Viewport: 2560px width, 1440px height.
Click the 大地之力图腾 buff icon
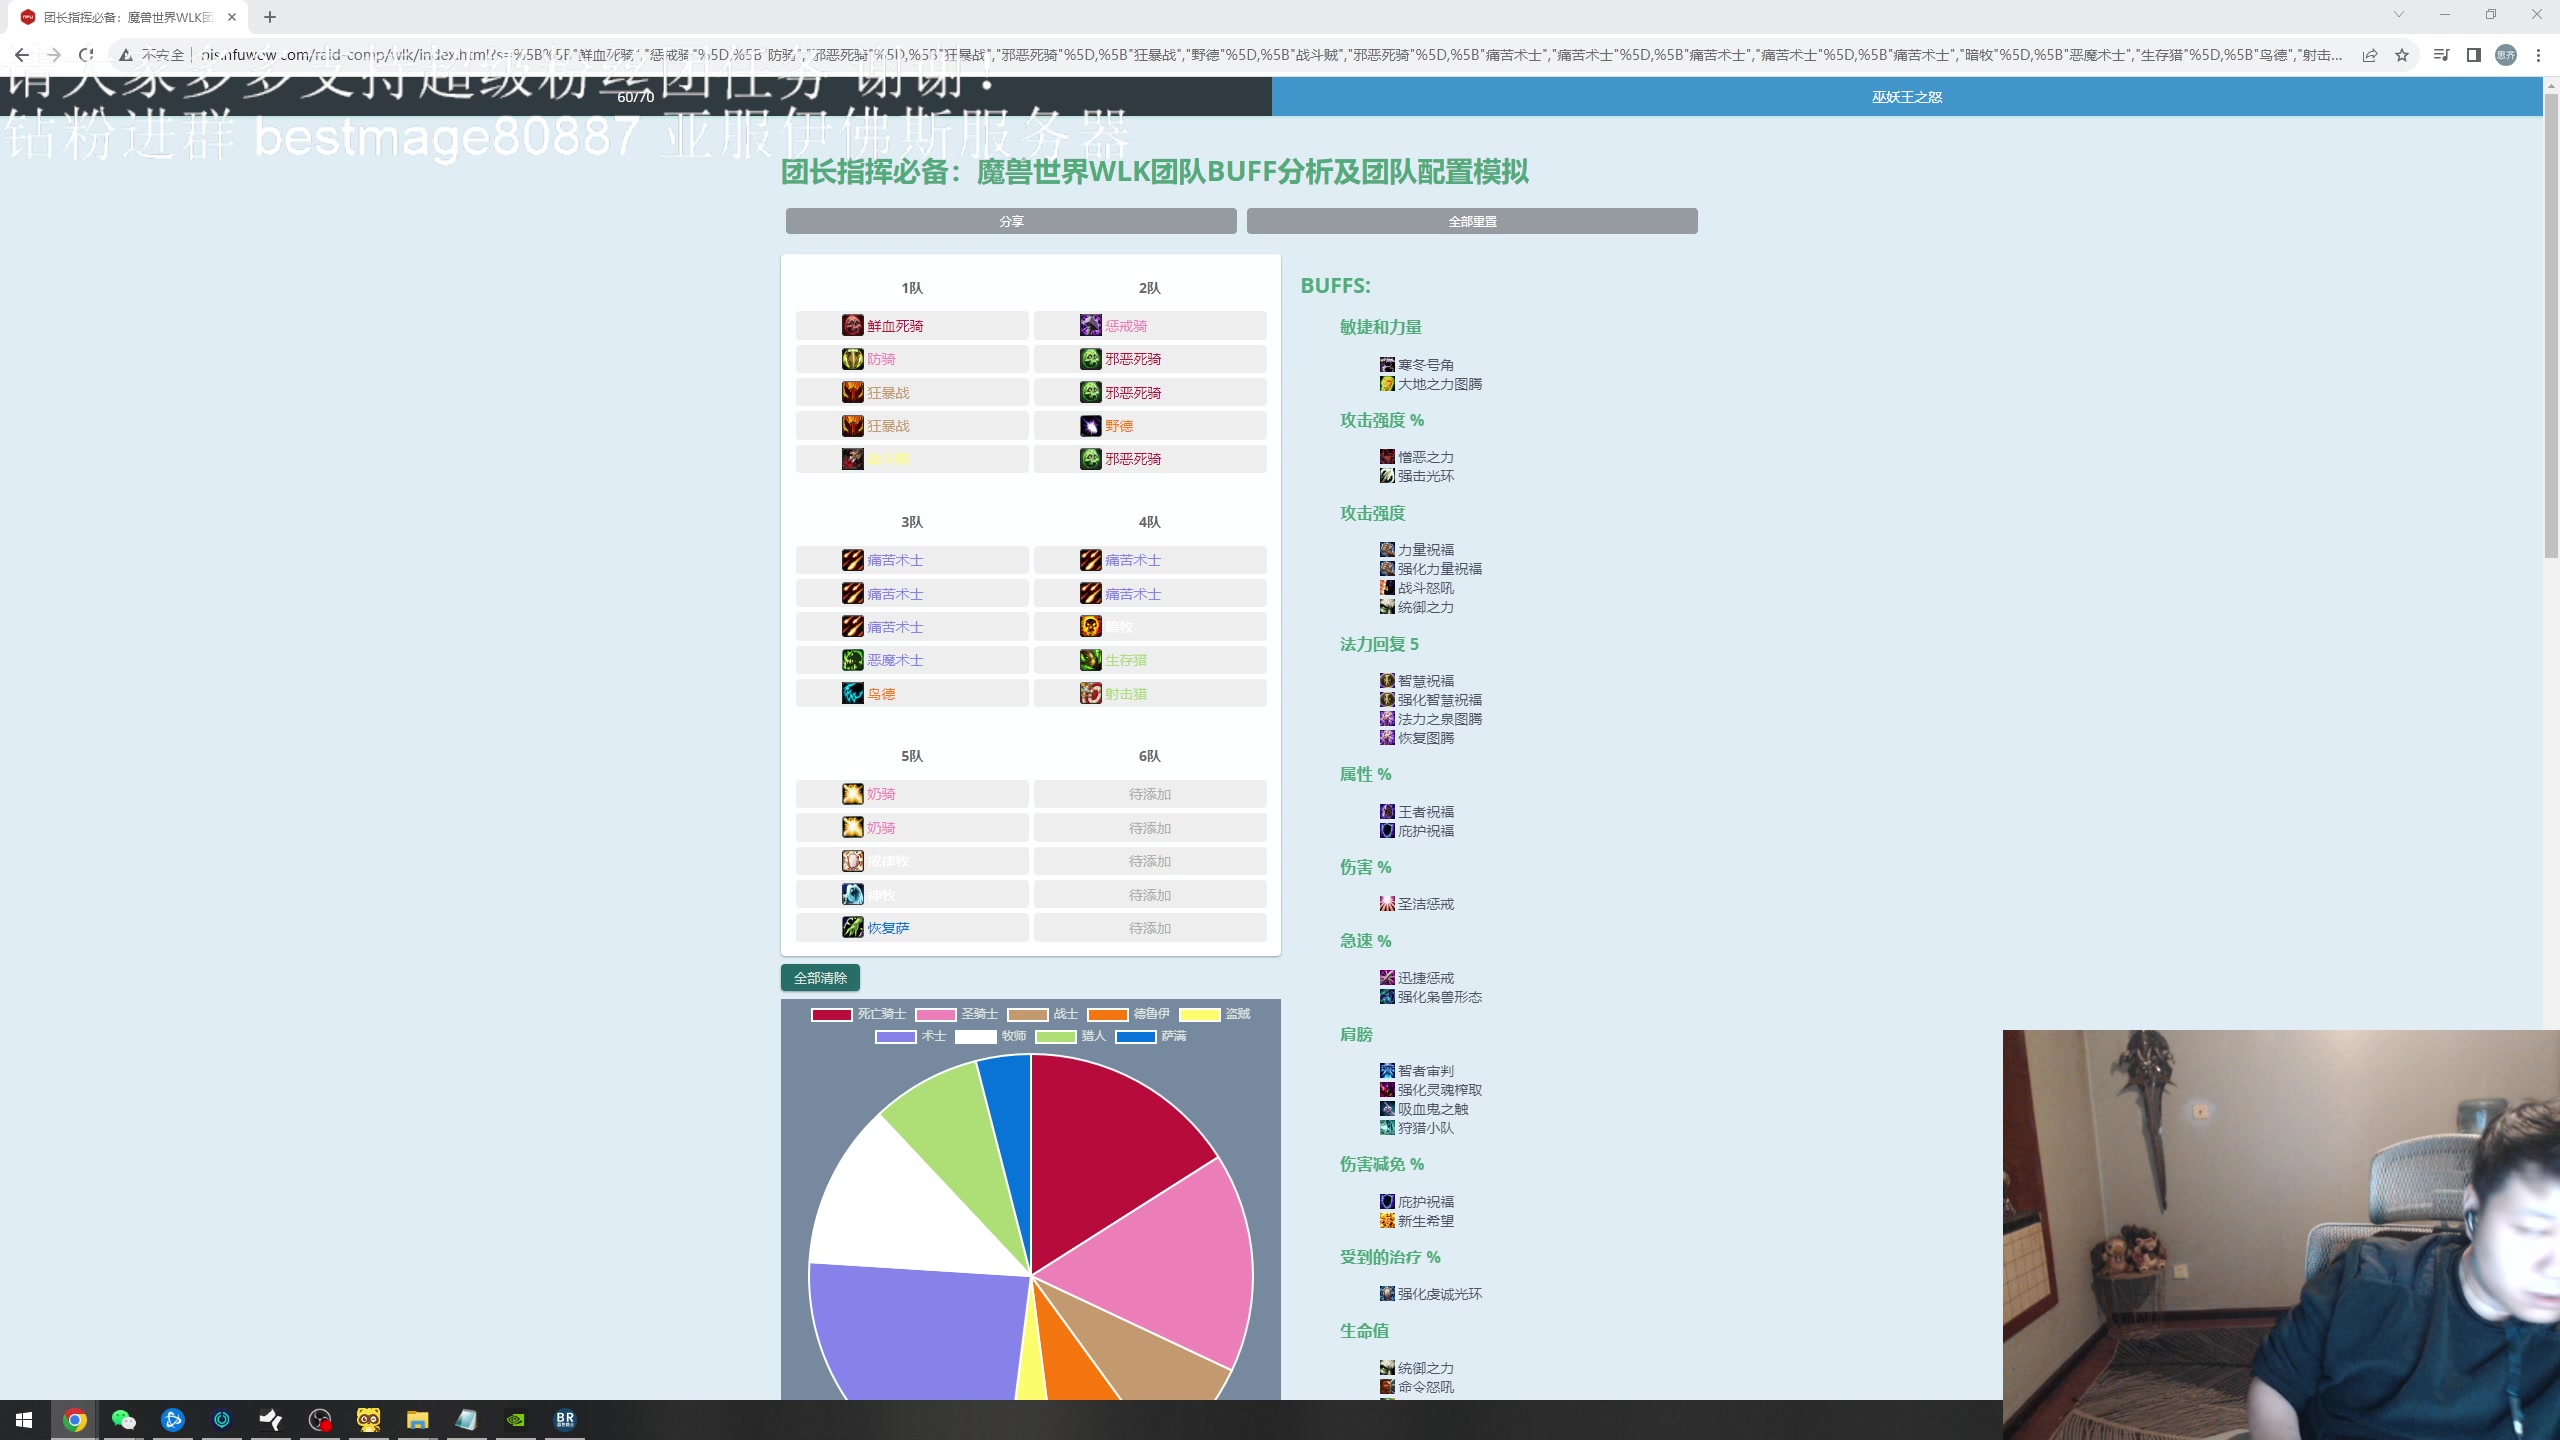(x=1387, y=384)
